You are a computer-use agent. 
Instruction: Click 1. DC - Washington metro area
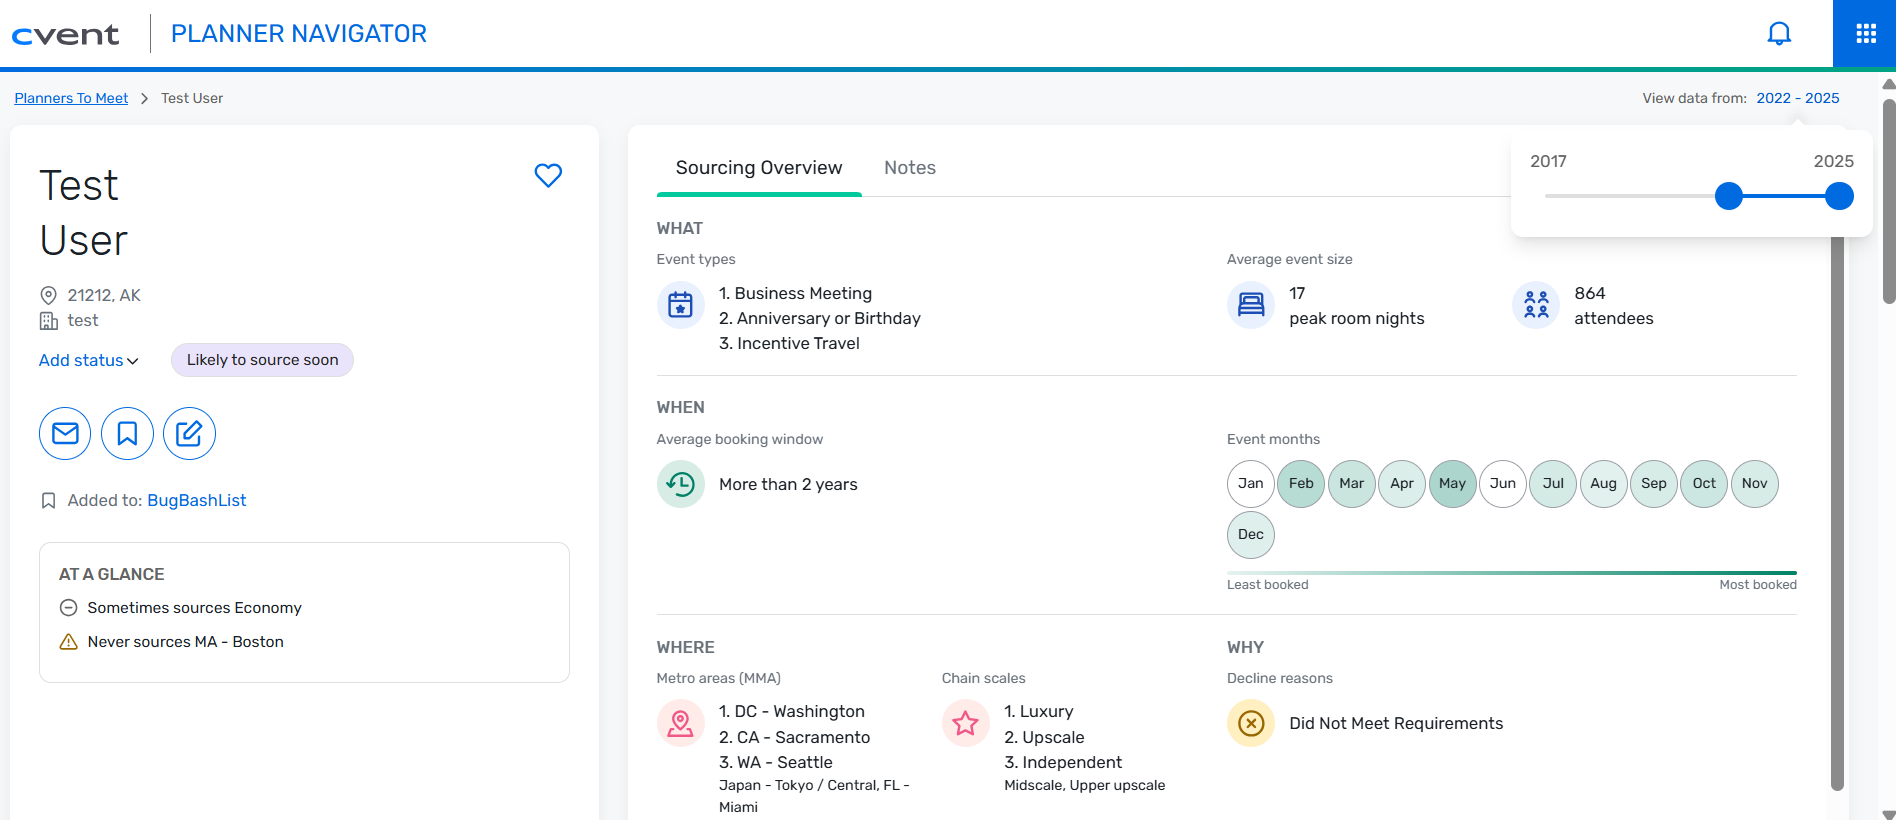point(792,711)
